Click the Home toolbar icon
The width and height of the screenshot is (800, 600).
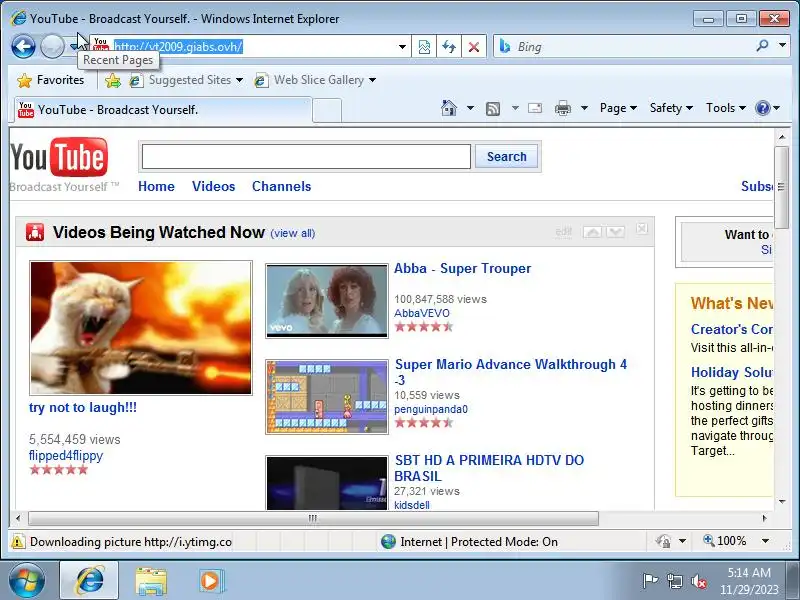(448, 108)
